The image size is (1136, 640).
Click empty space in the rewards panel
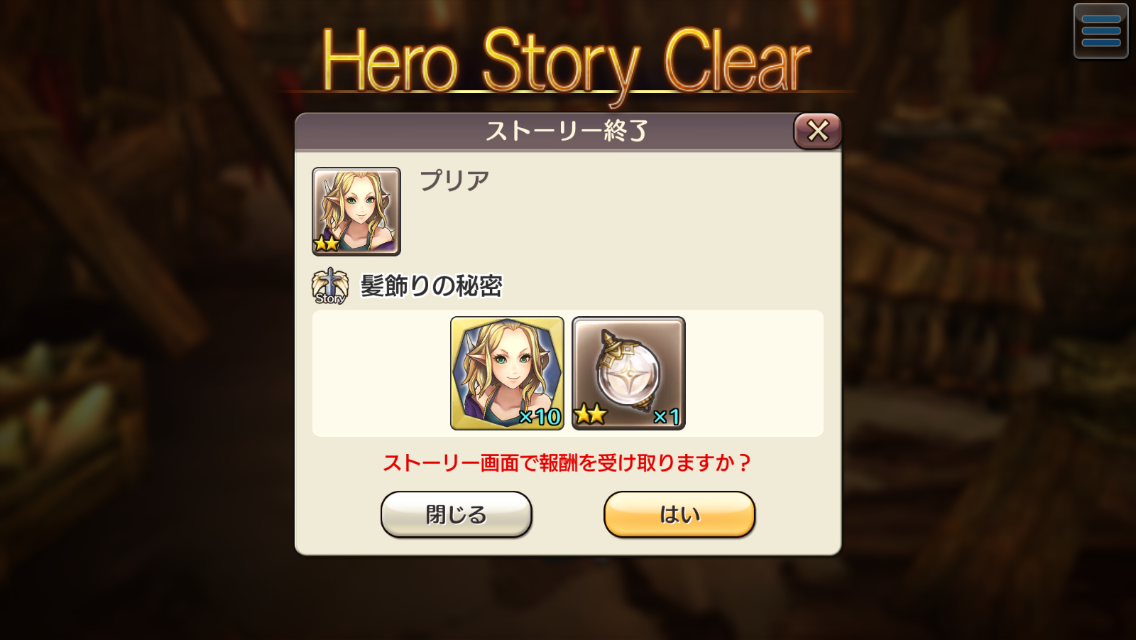pos(753,373)
